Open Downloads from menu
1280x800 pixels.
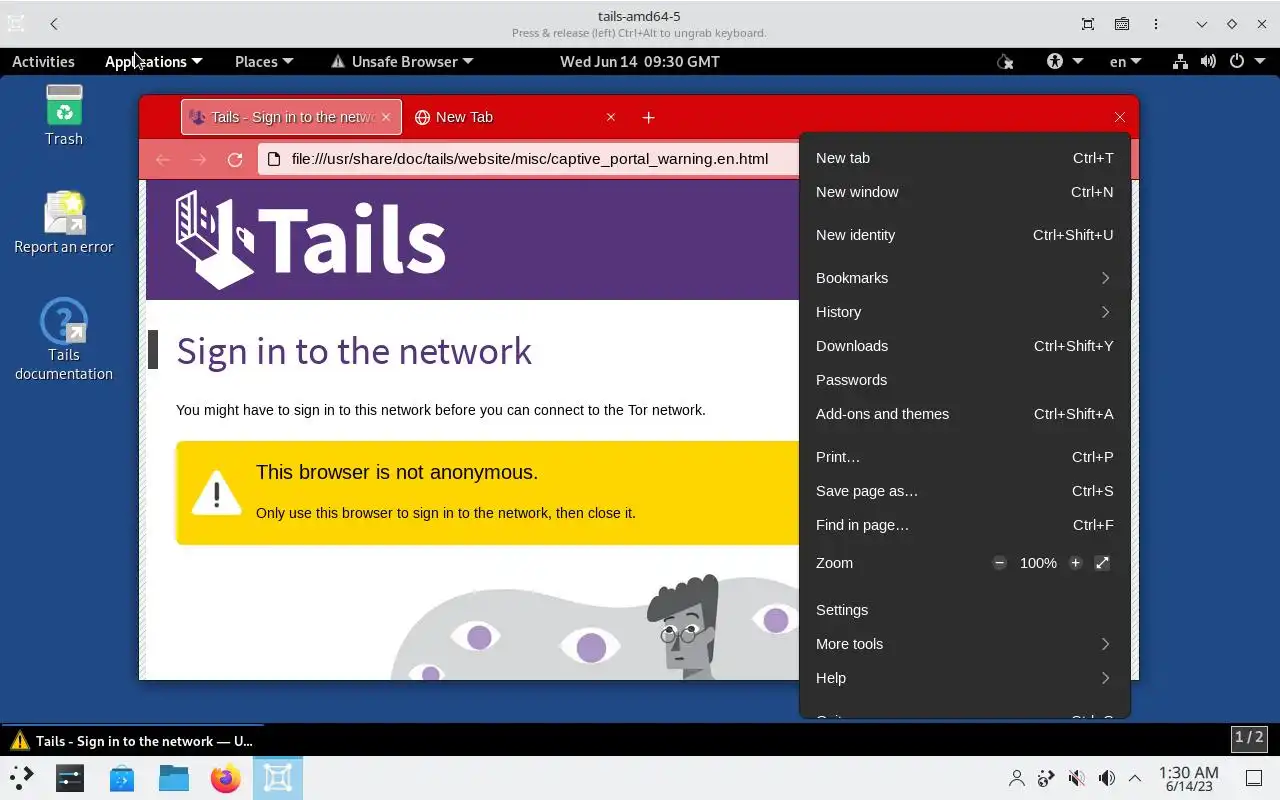pos(965,346)
